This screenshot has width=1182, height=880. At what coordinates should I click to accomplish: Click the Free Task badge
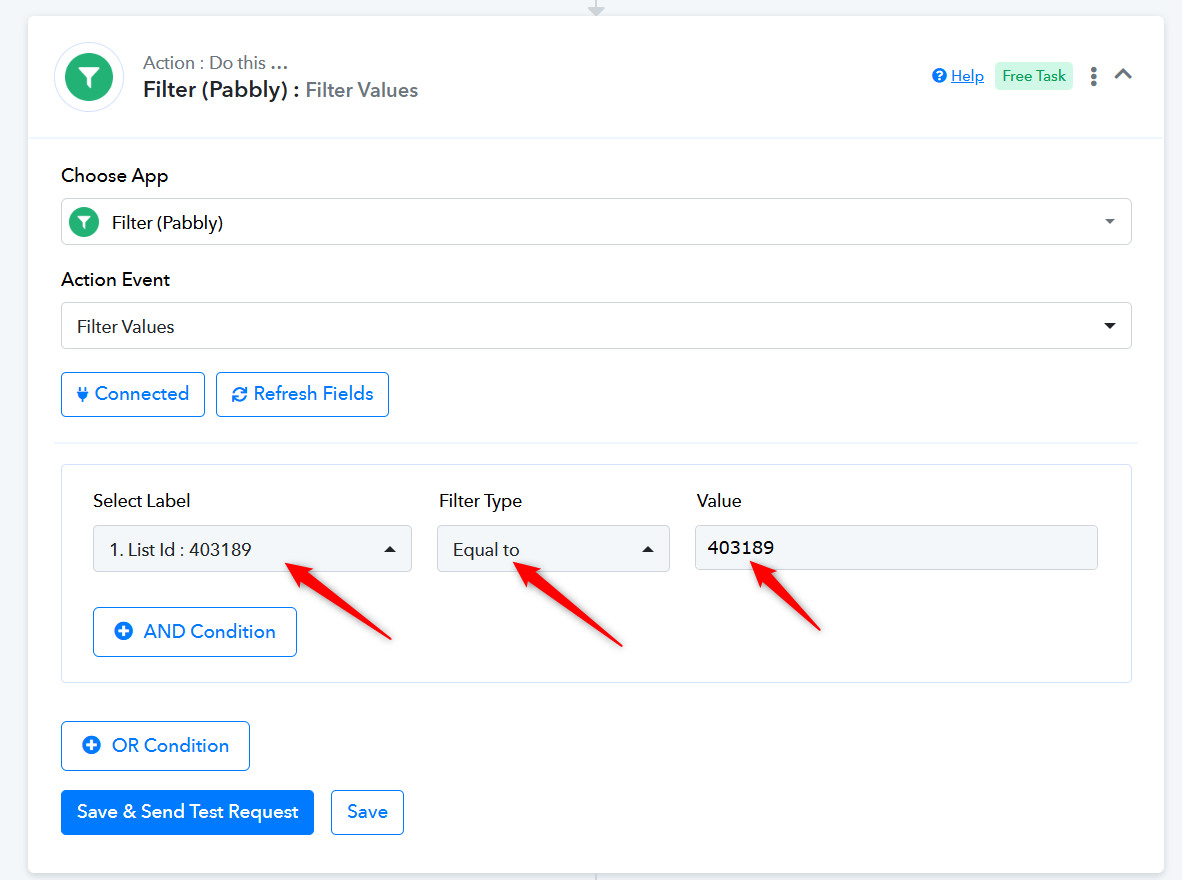[x=1033, y=76]
